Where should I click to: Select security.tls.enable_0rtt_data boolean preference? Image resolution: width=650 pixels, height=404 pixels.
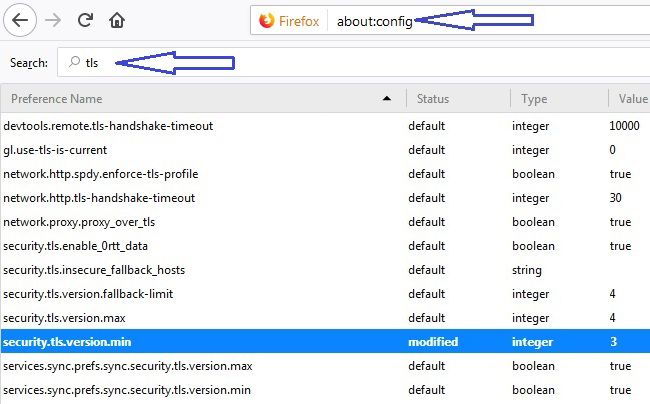325,246
